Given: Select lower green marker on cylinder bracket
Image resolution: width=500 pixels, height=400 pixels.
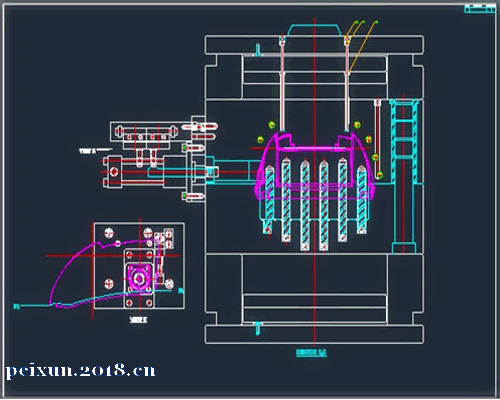Looking at the screenshot, I should tap(184, 196).
